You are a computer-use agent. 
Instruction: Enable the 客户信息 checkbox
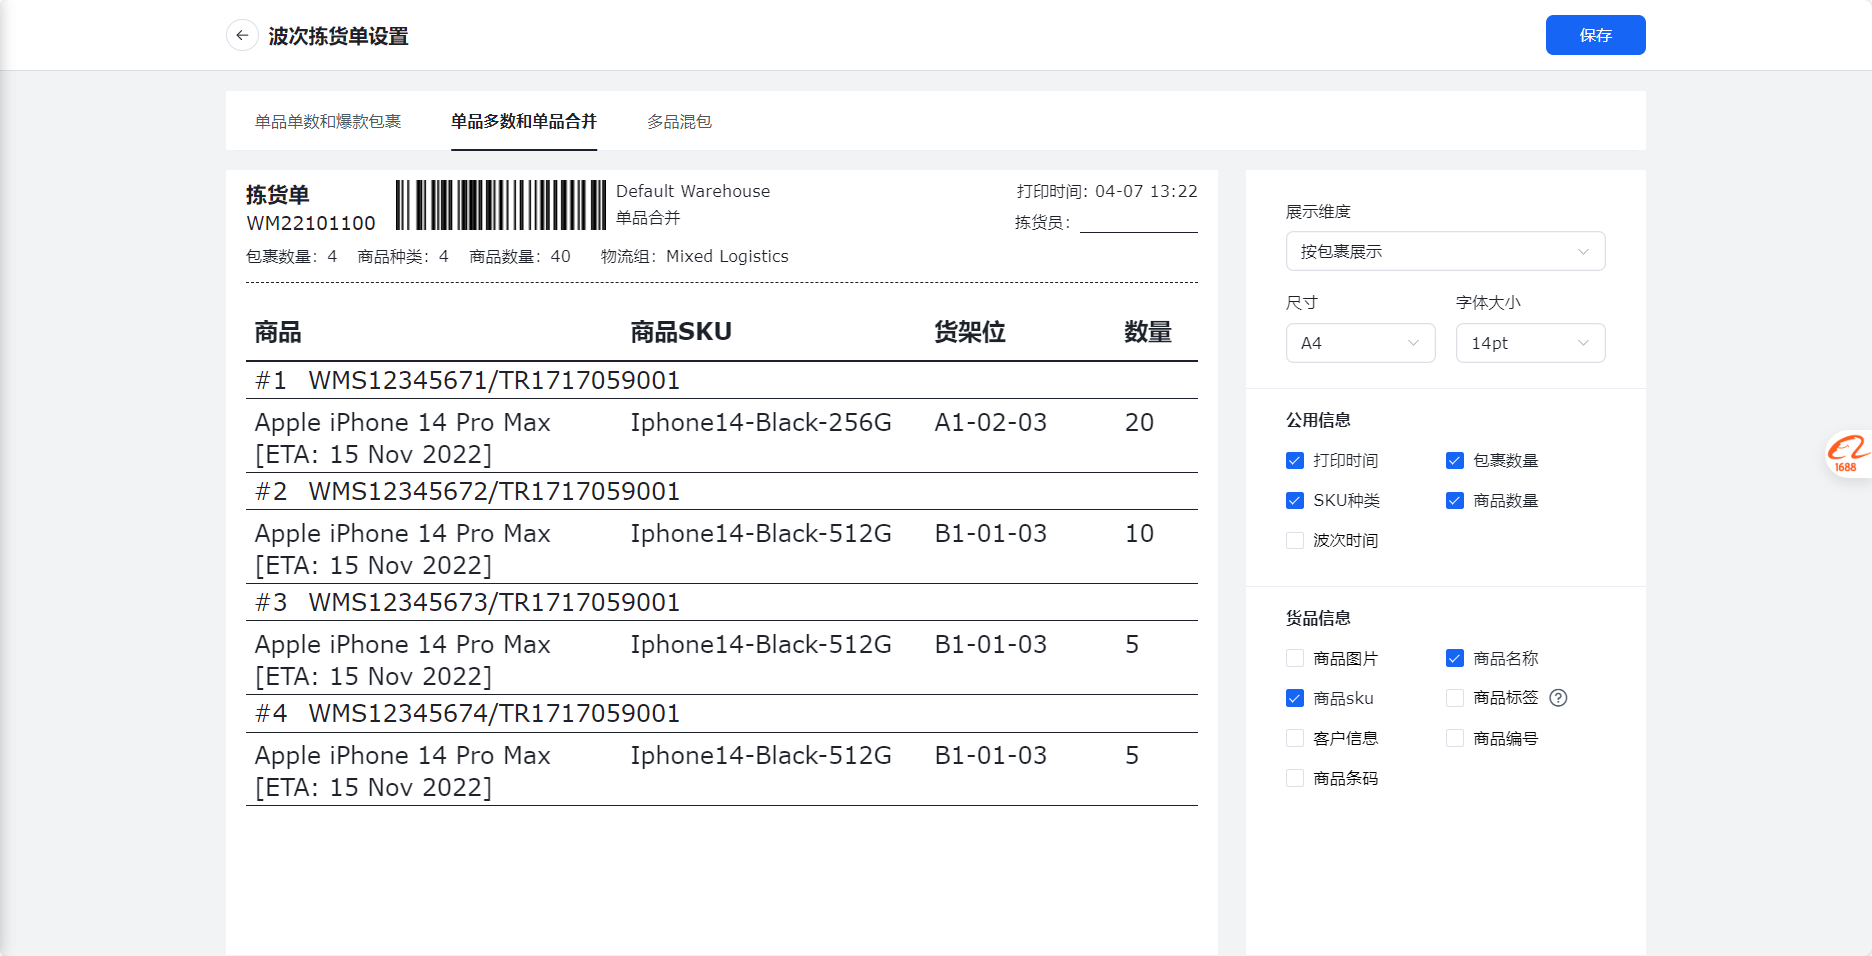click(1295, 738)
